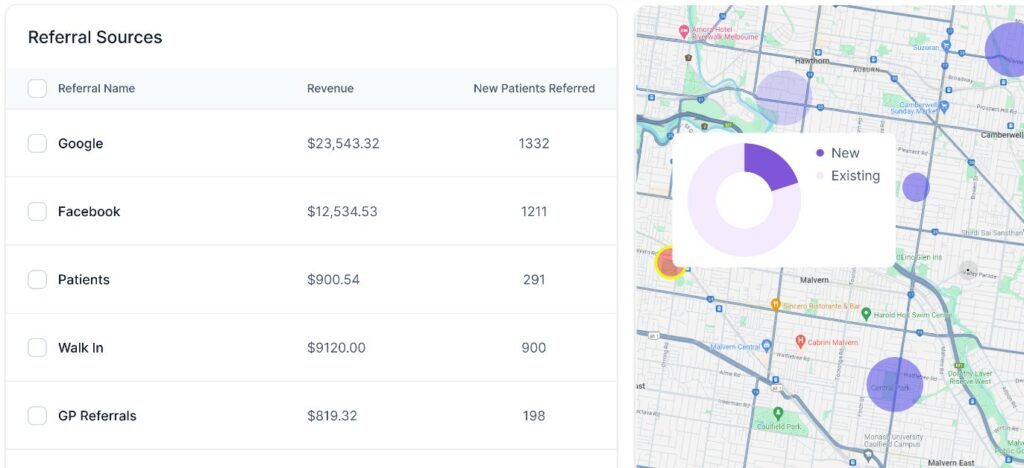Click the Harold Holt Swim Centre pin
Viewport: 1024px width, 468px height.
coord(866,314)
